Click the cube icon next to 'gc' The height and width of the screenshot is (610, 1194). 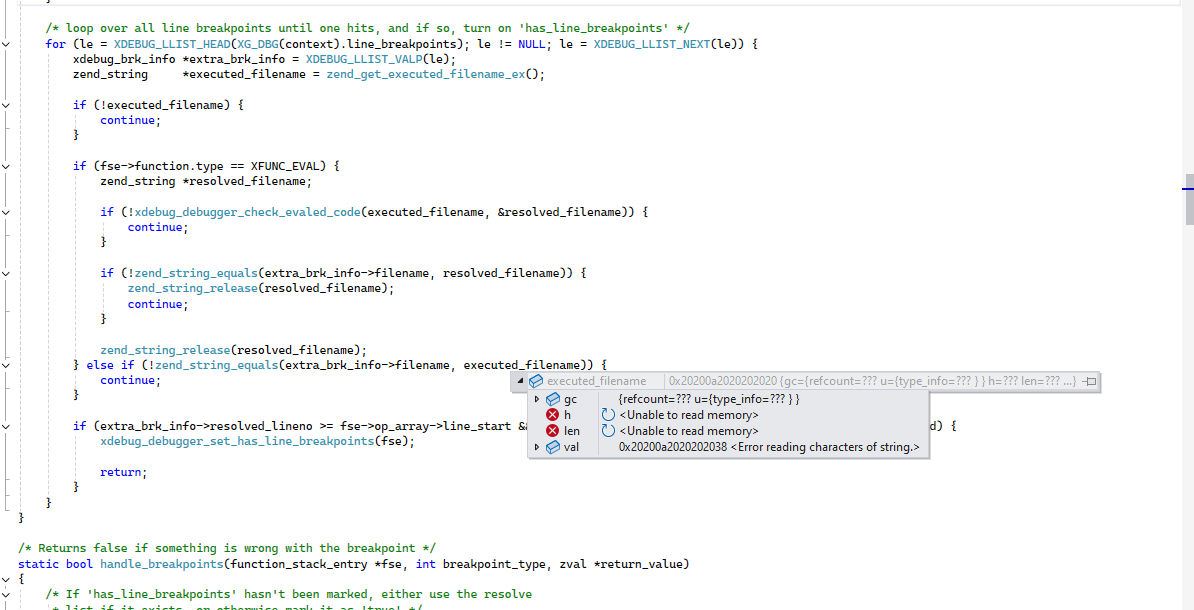pyautogui.click(x=552, y=399)
